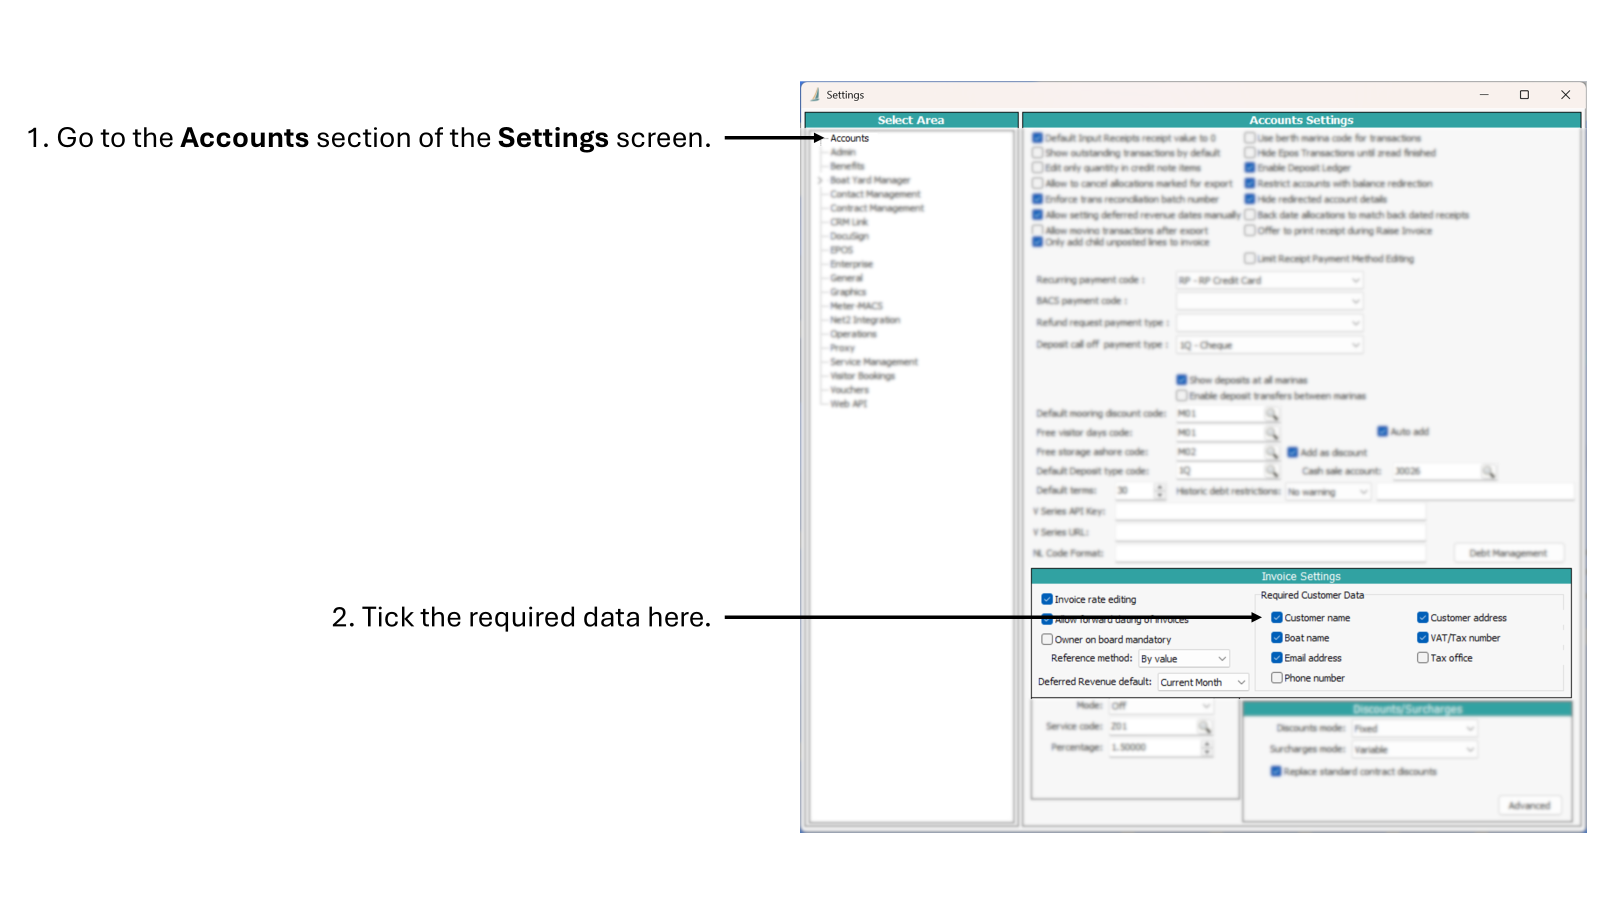Select Accounts in the Select Area tree
Image resolution: width=1600 pixels, height=900 pixels.
850,138
